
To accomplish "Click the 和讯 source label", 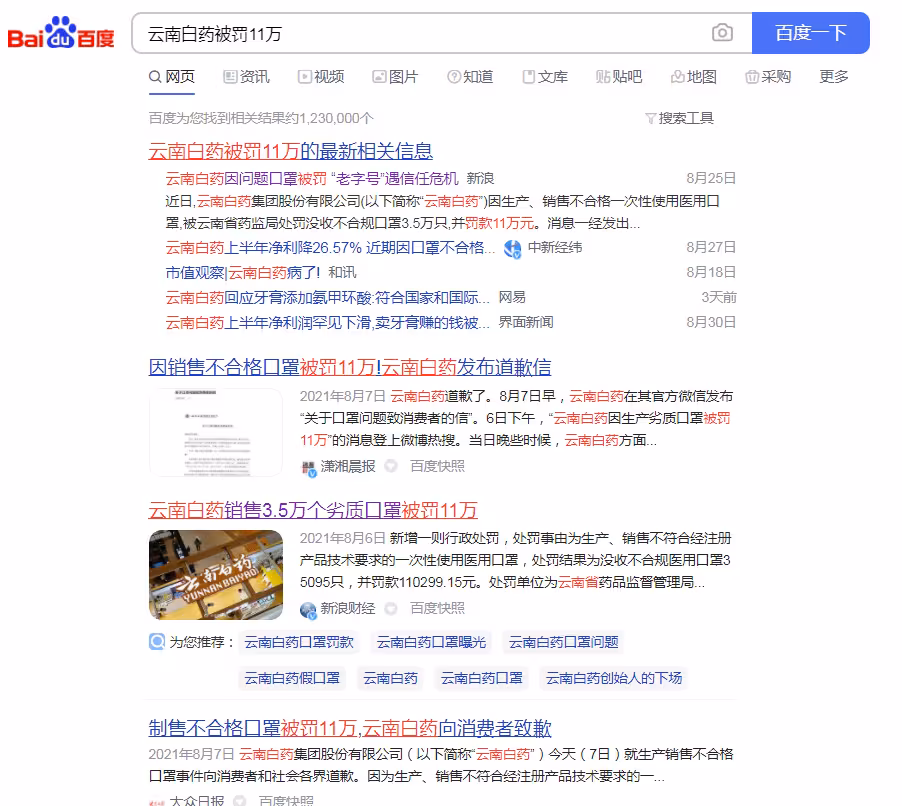I will click(x=342, y=272).
